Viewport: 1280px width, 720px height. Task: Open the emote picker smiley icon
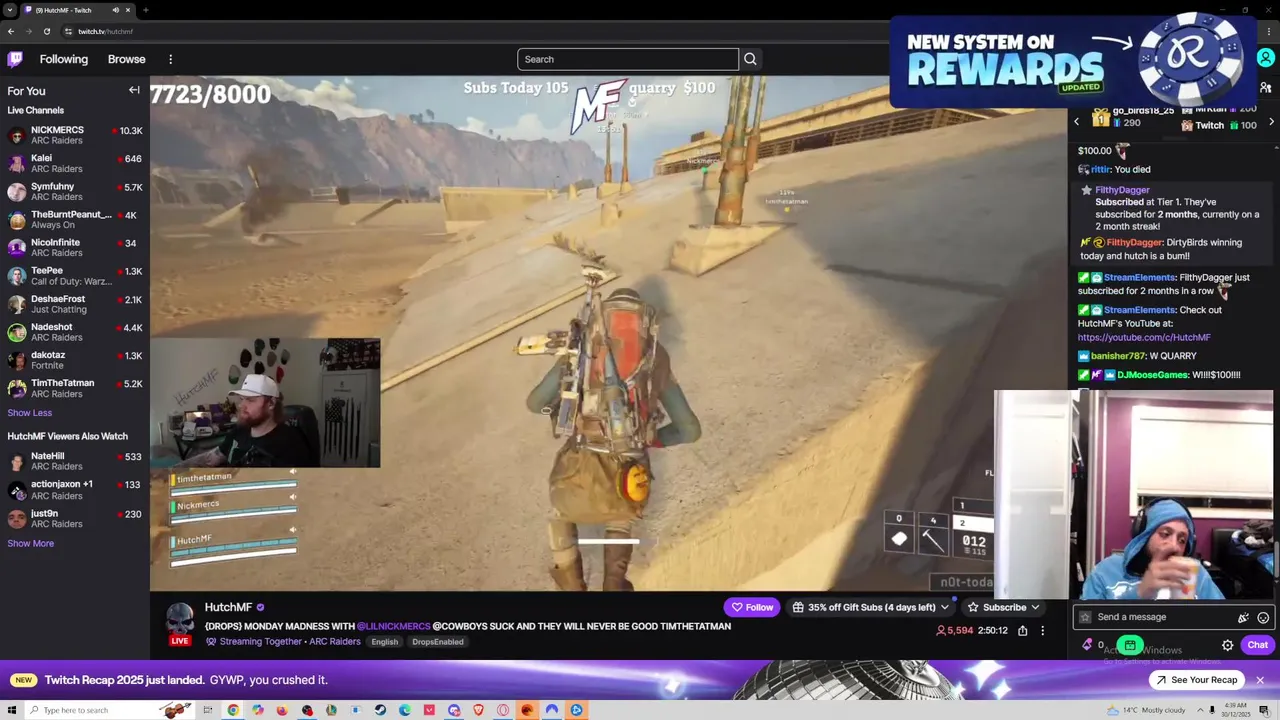1263,618
